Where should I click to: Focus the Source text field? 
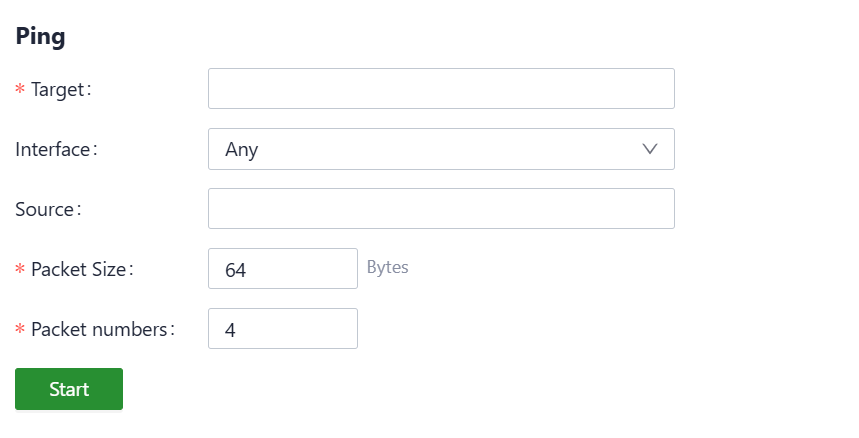click(441, 209)
